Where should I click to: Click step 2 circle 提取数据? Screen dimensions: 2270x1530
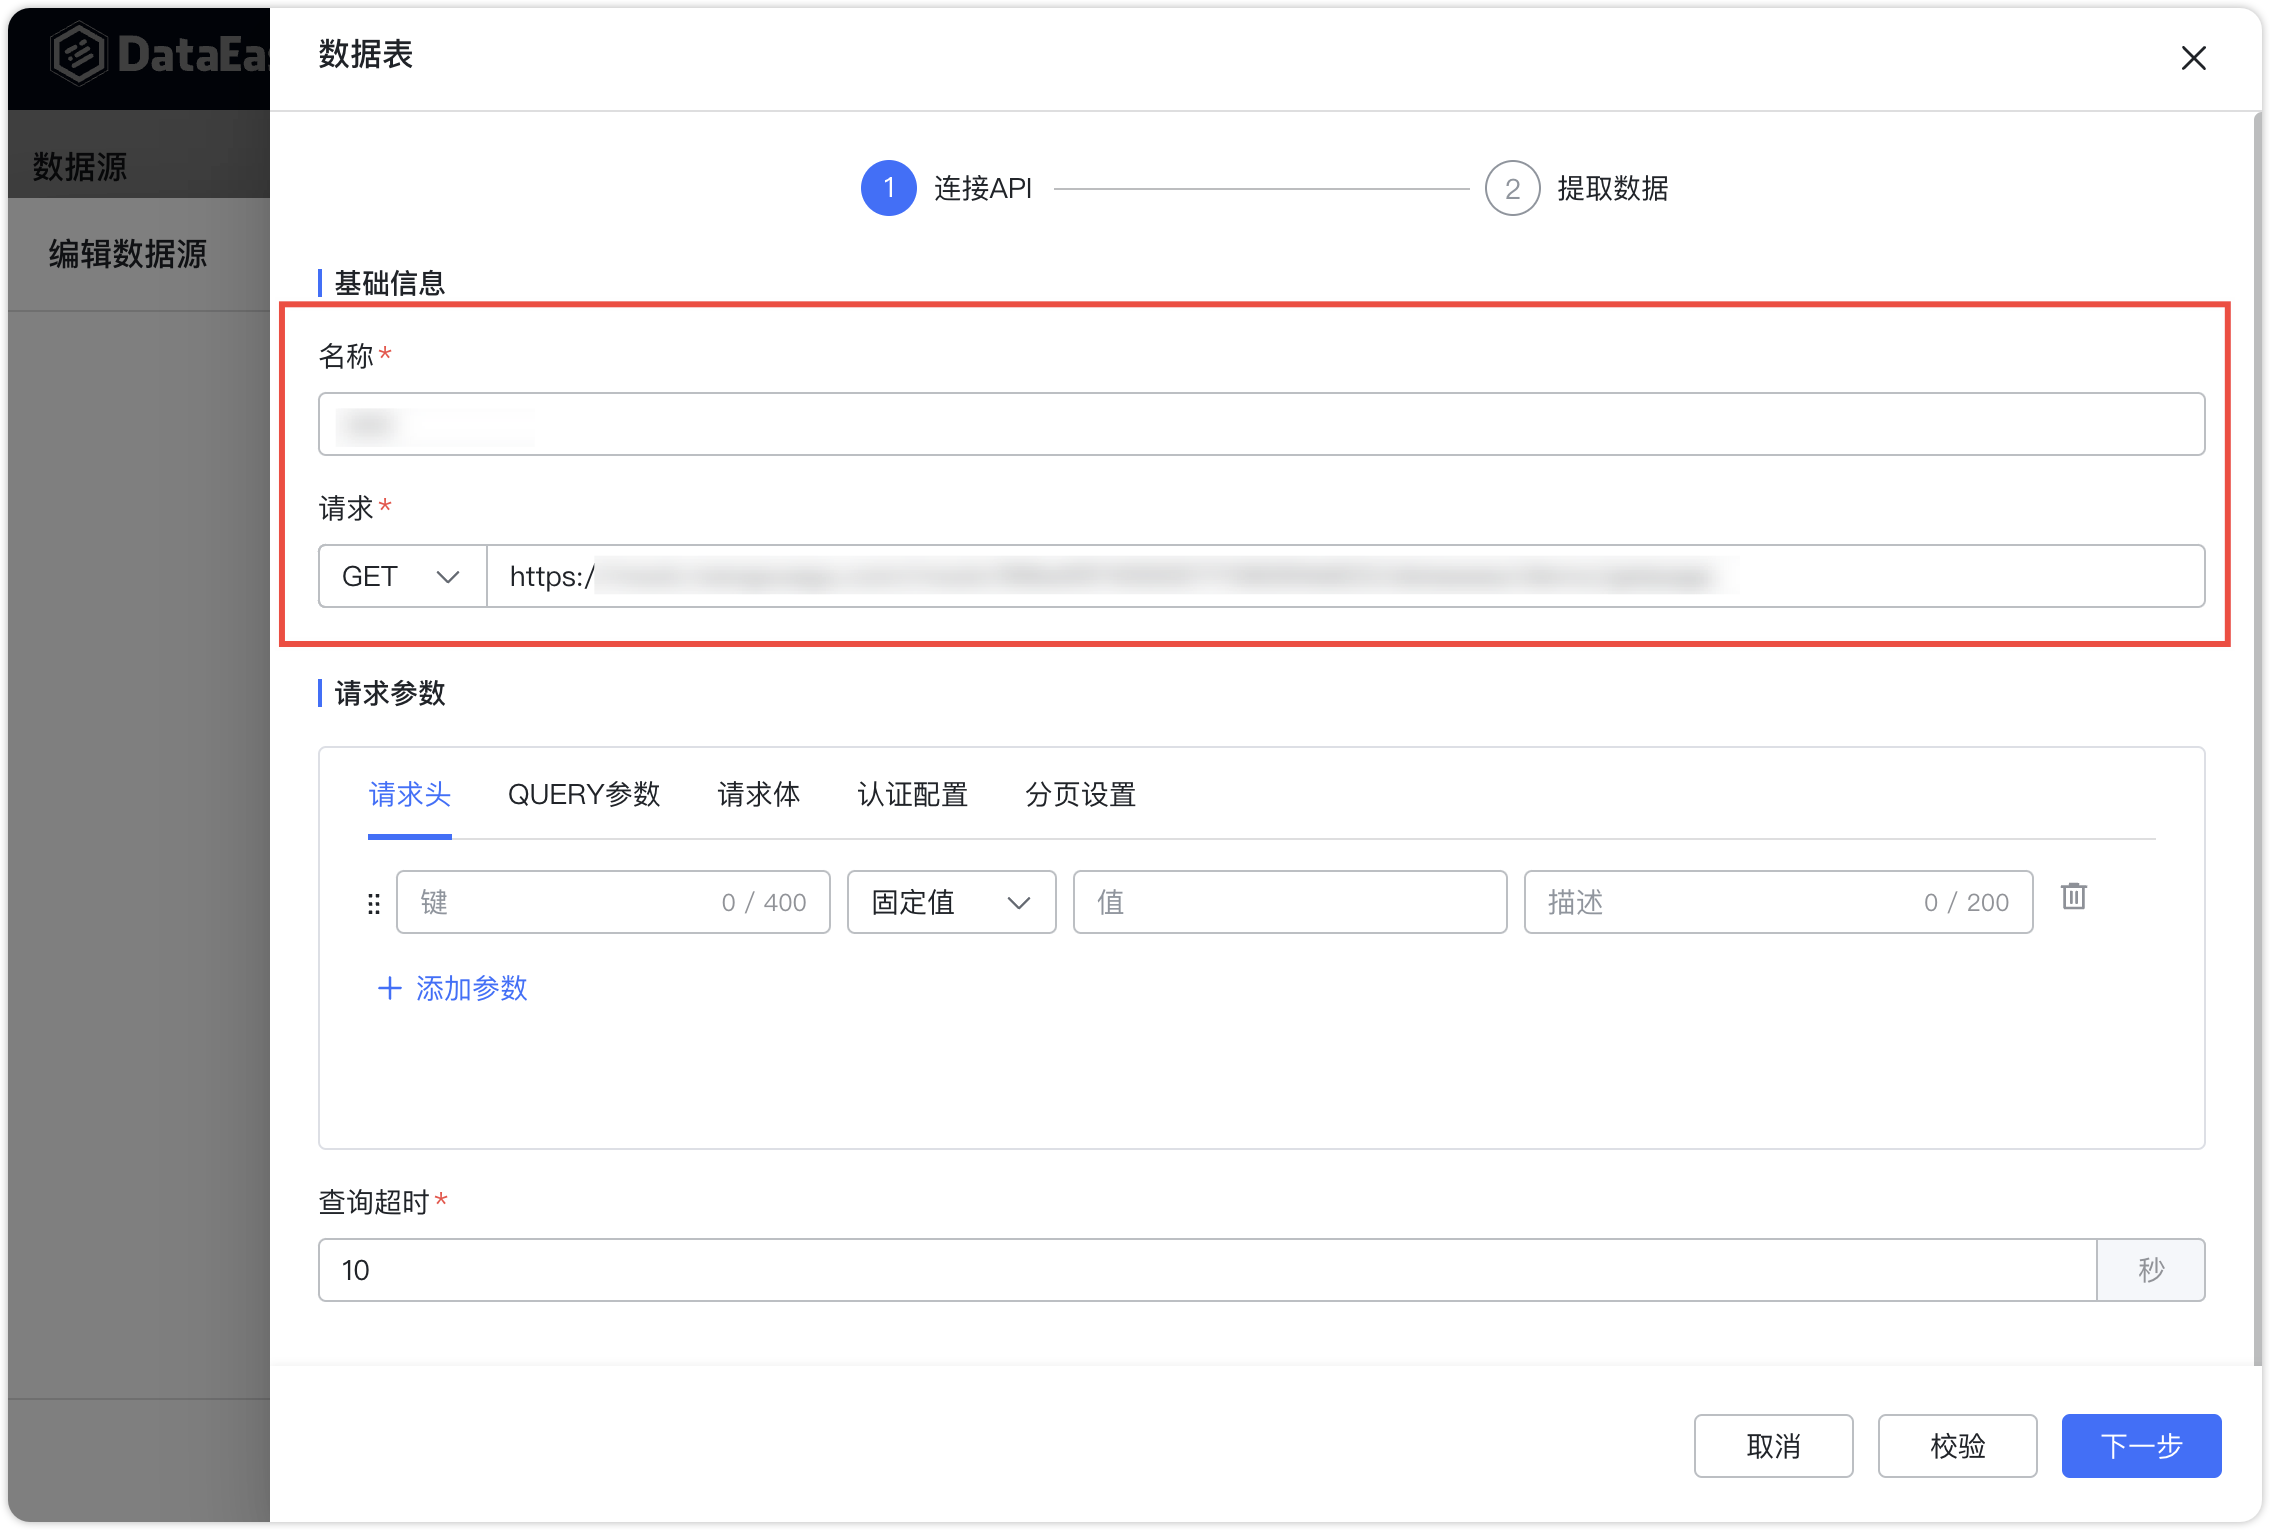1512,188
